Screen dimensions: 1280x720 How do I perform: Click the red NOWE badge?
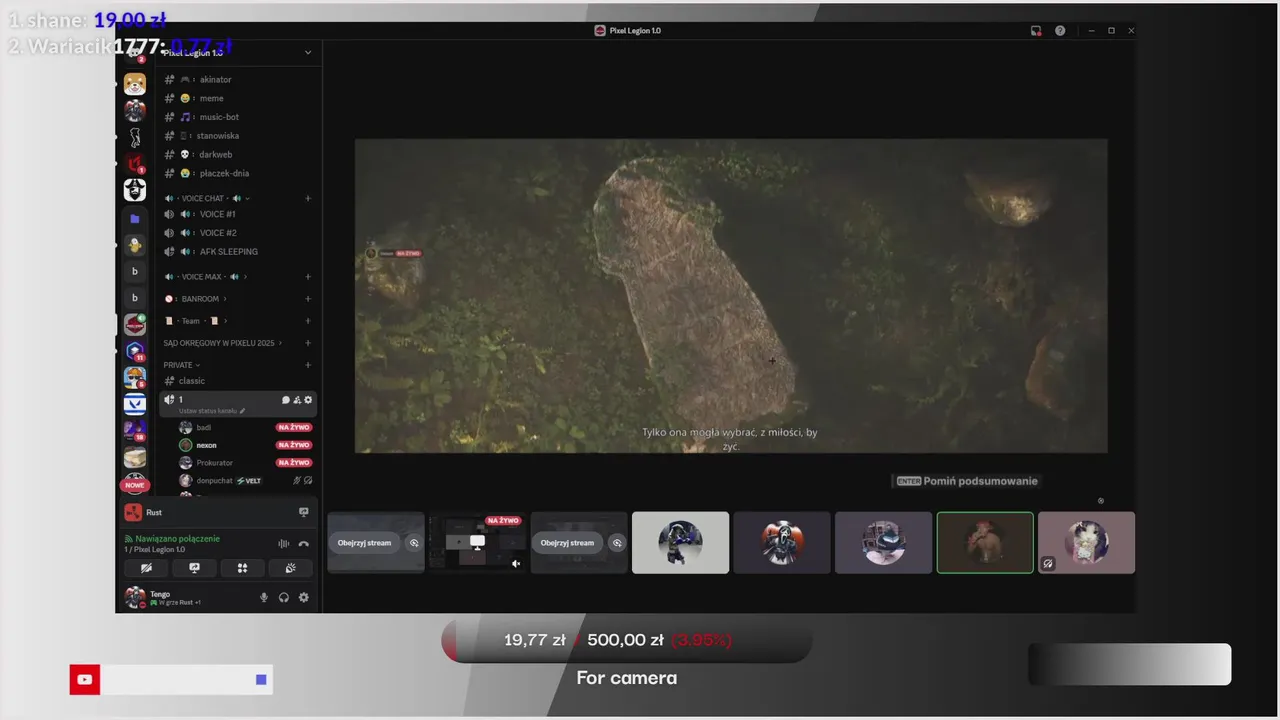135,485
